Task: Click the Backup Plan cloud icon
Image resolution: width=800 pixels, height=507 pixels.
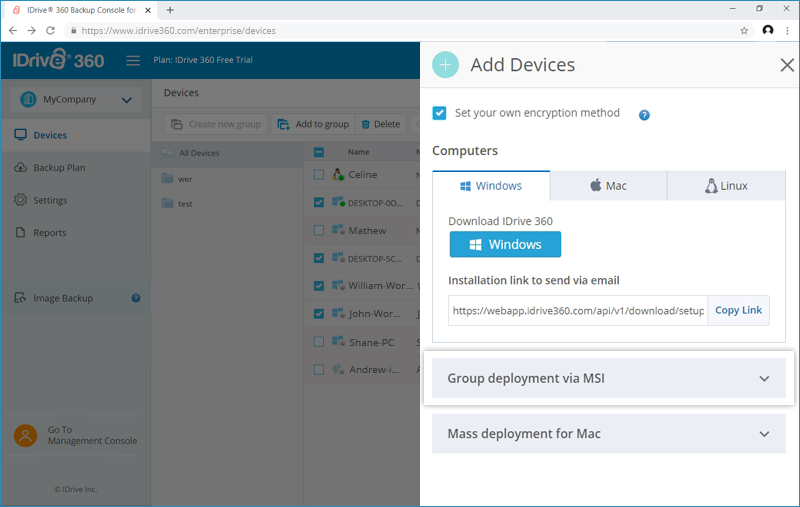Action: (x=20, y=167)
